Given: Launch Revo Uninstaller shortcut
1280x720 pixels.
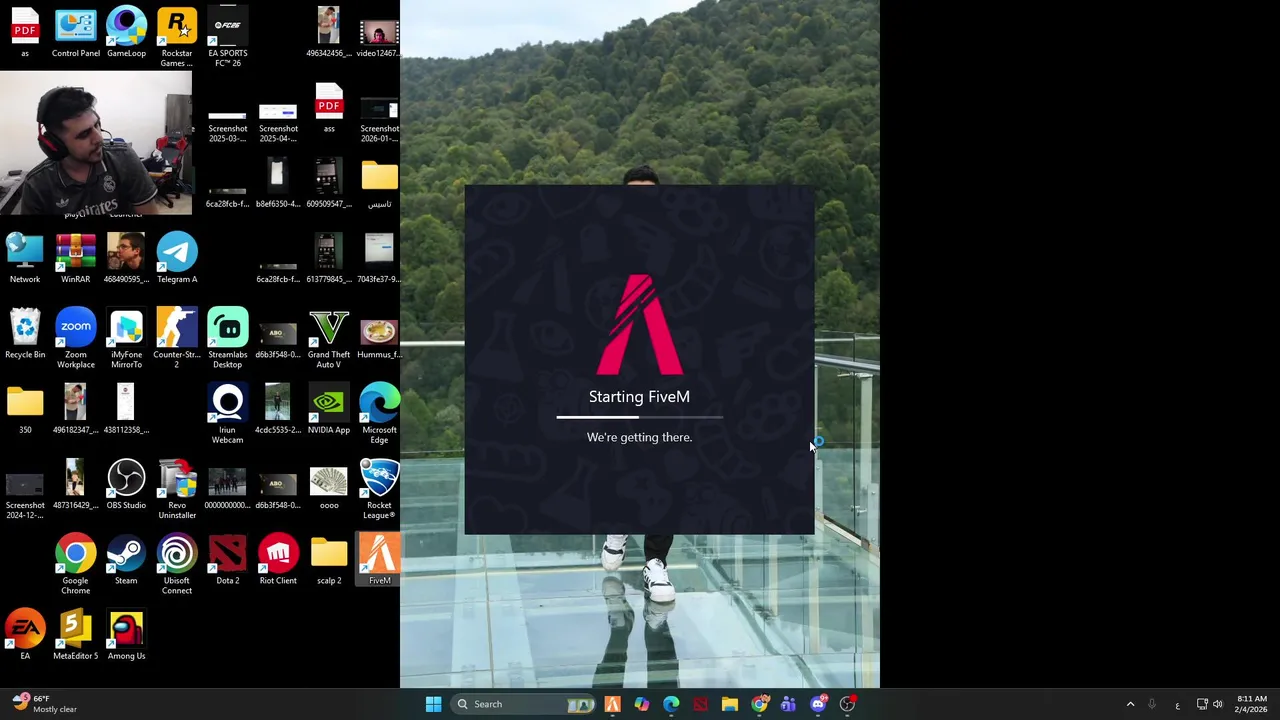Looking at the screenshot, I should 177,489.
